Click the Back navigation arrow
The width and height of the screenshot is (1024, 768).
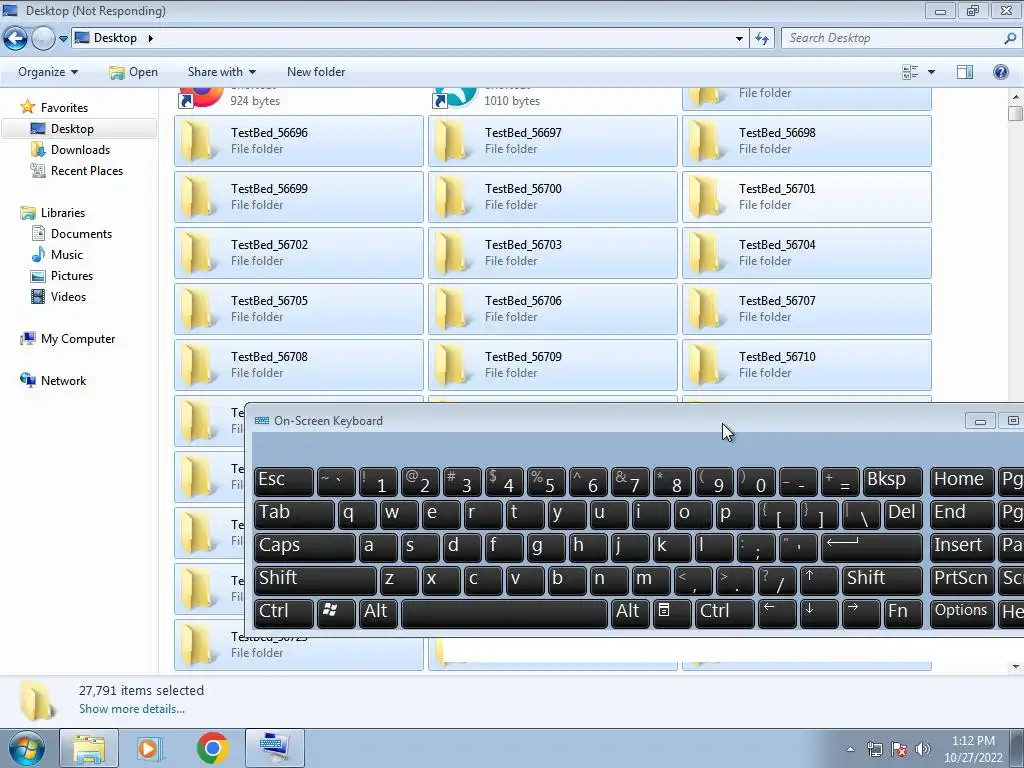[x=16, y=39]
